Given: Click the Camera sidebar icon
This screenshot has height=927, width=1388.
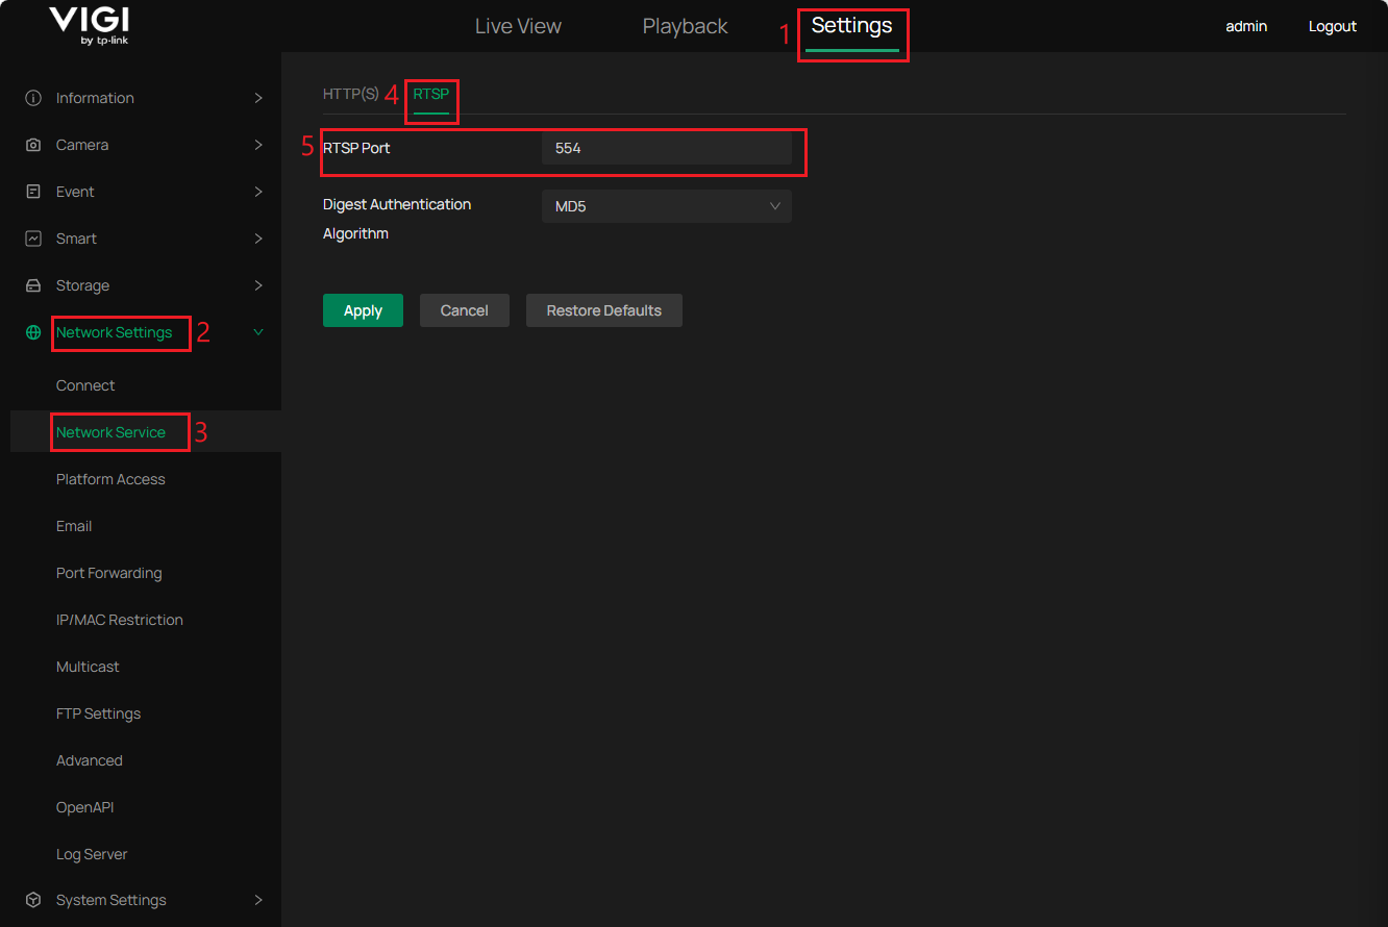Looking at the screenshot, I should pyautogui.click(x=33, y=145).
